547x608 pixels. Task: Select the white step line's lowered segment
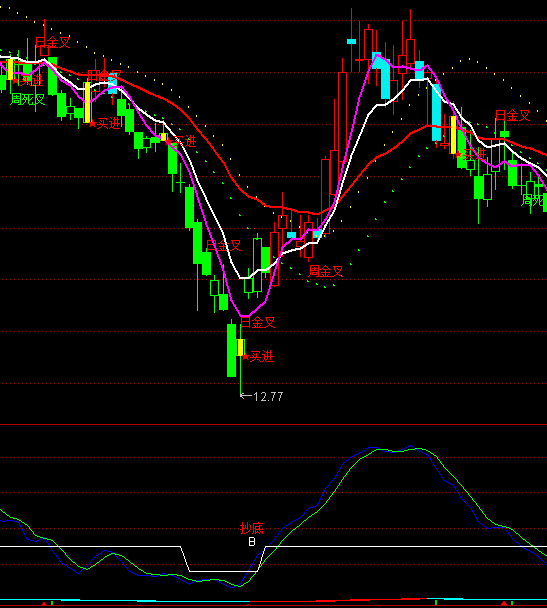tap(223, 571)
